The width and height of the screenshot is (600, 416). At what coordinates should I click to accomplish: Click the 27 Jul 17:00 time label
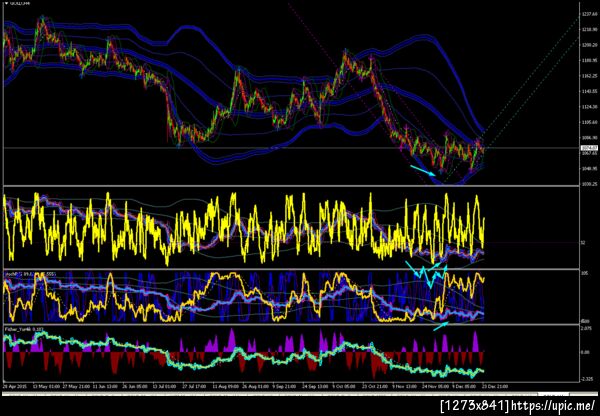click(x=194, y=387)
